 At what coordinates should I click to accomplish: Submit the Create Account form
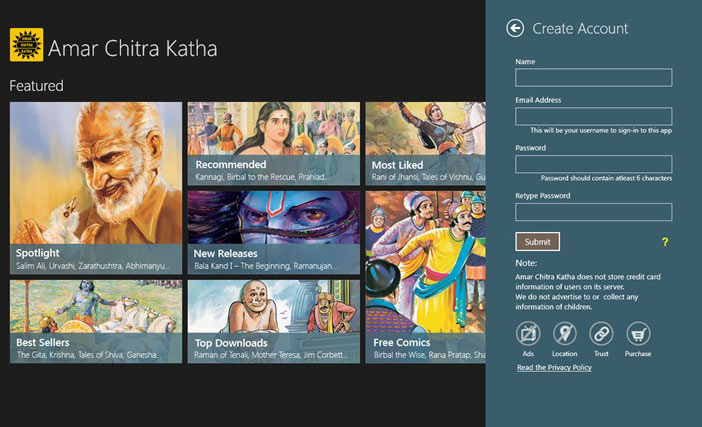click(537, 242)
